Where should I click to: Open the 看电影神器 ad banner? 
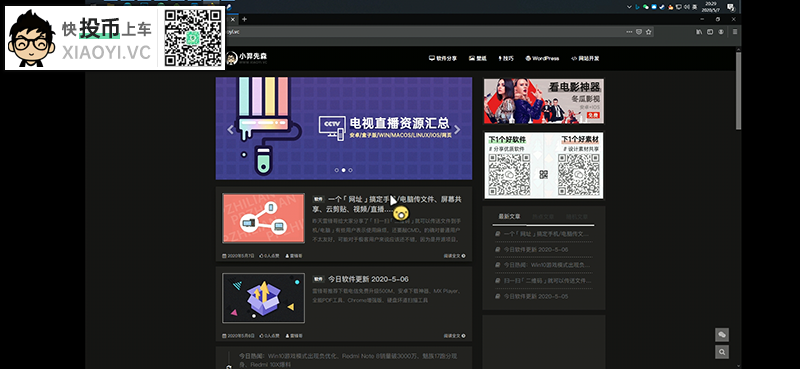[x=543, y=101]
